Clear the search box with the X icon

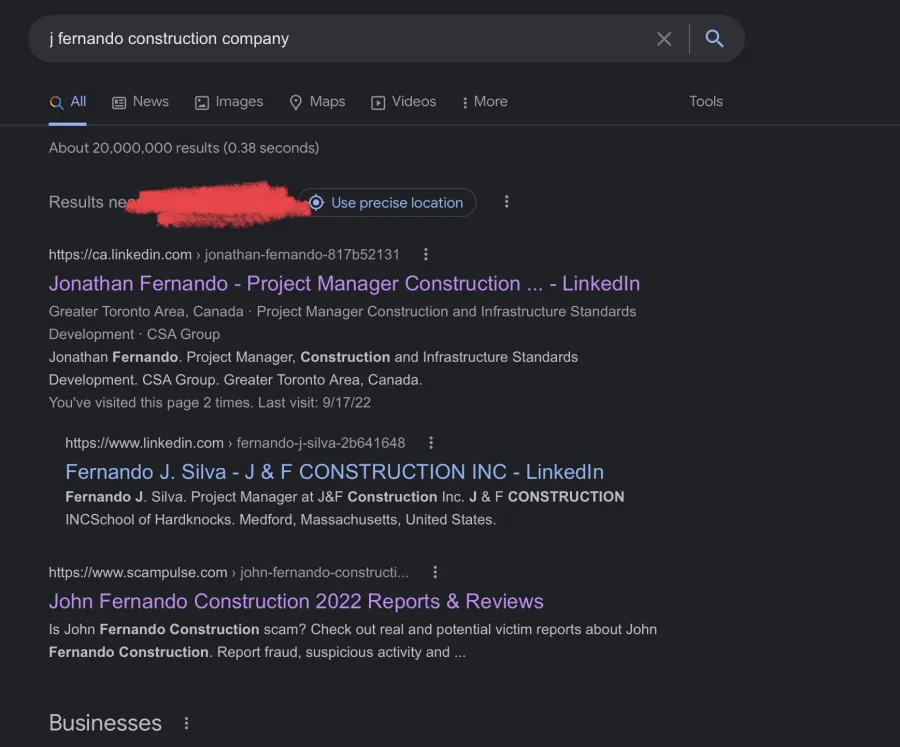tap(664, 39)
